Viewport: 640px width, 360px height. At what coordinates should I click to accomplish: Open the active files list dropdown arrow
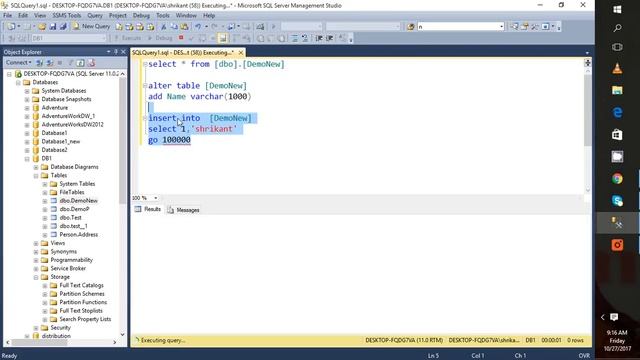(x=587, y=53)
